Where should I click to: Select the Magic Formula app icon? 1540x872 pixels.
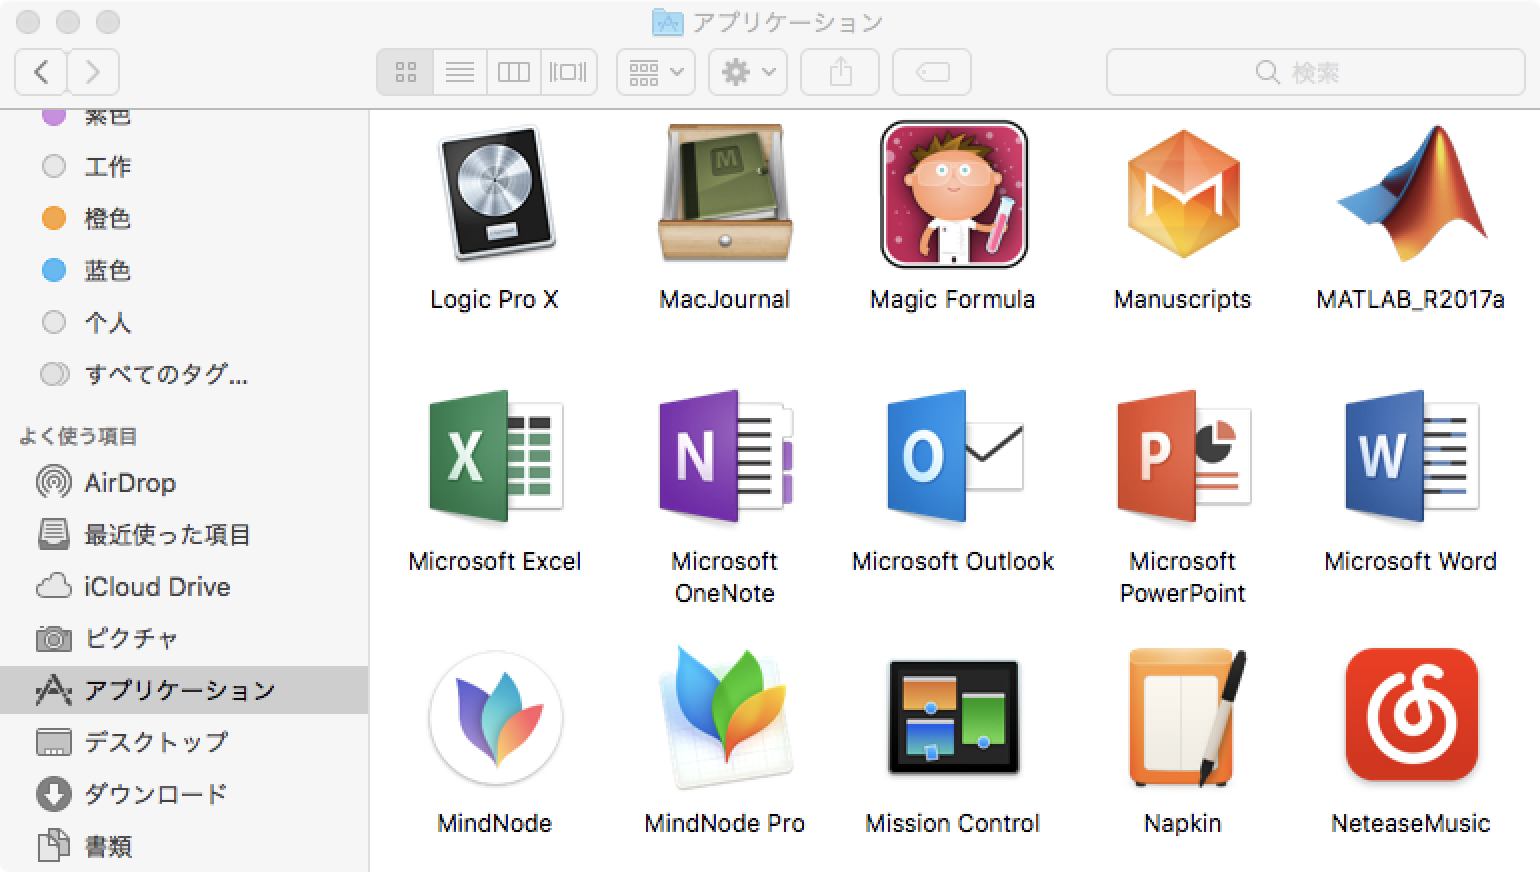[x=953, y=194]
